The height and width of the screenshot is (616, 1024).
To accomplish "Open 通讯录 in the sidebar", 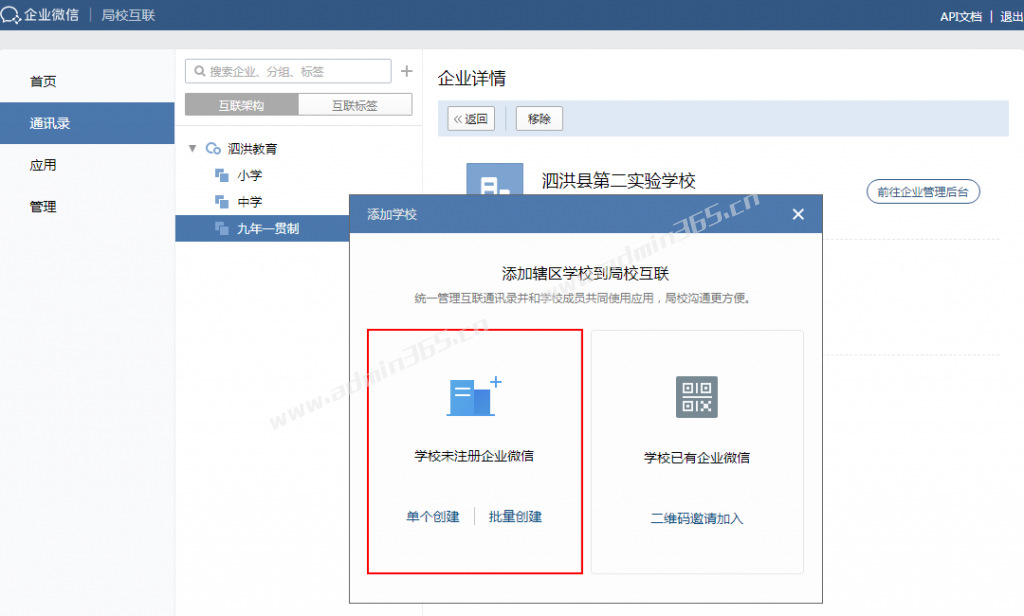I will [87, 123].
